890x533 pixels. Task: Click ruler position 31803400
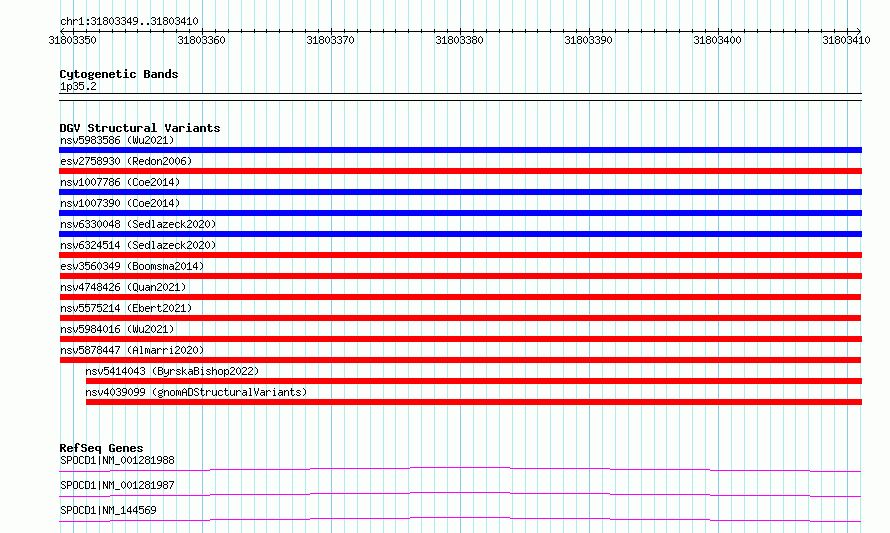pos(717,40)
